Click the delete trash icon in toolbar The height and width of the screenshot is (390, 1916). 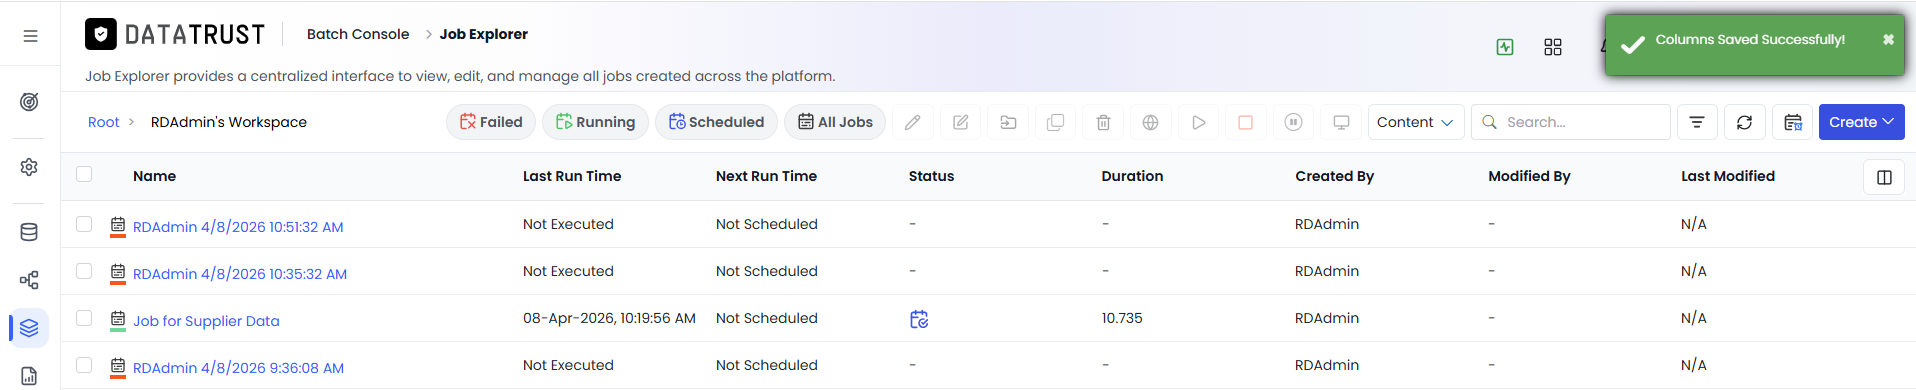[x=1103, y=122]
